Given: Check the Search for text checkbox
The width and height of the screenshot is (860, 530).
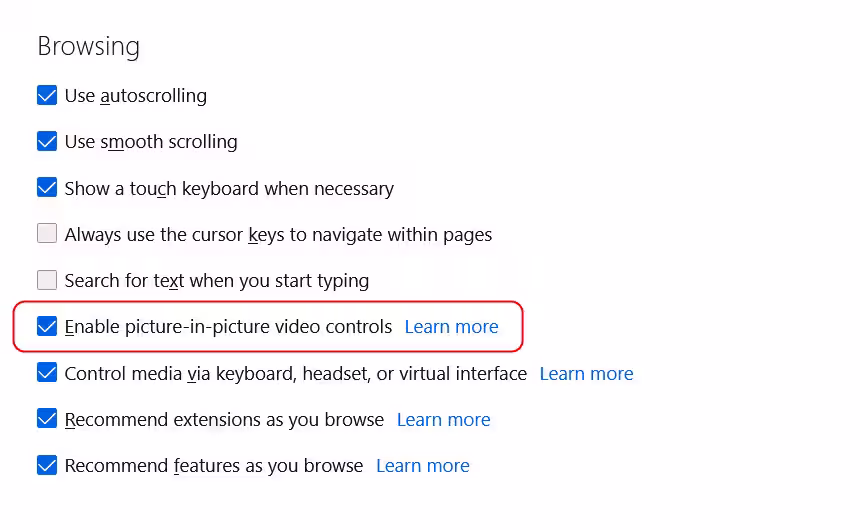Looking at the screenshot, I should pyautogui.click(x=47, y=280).
